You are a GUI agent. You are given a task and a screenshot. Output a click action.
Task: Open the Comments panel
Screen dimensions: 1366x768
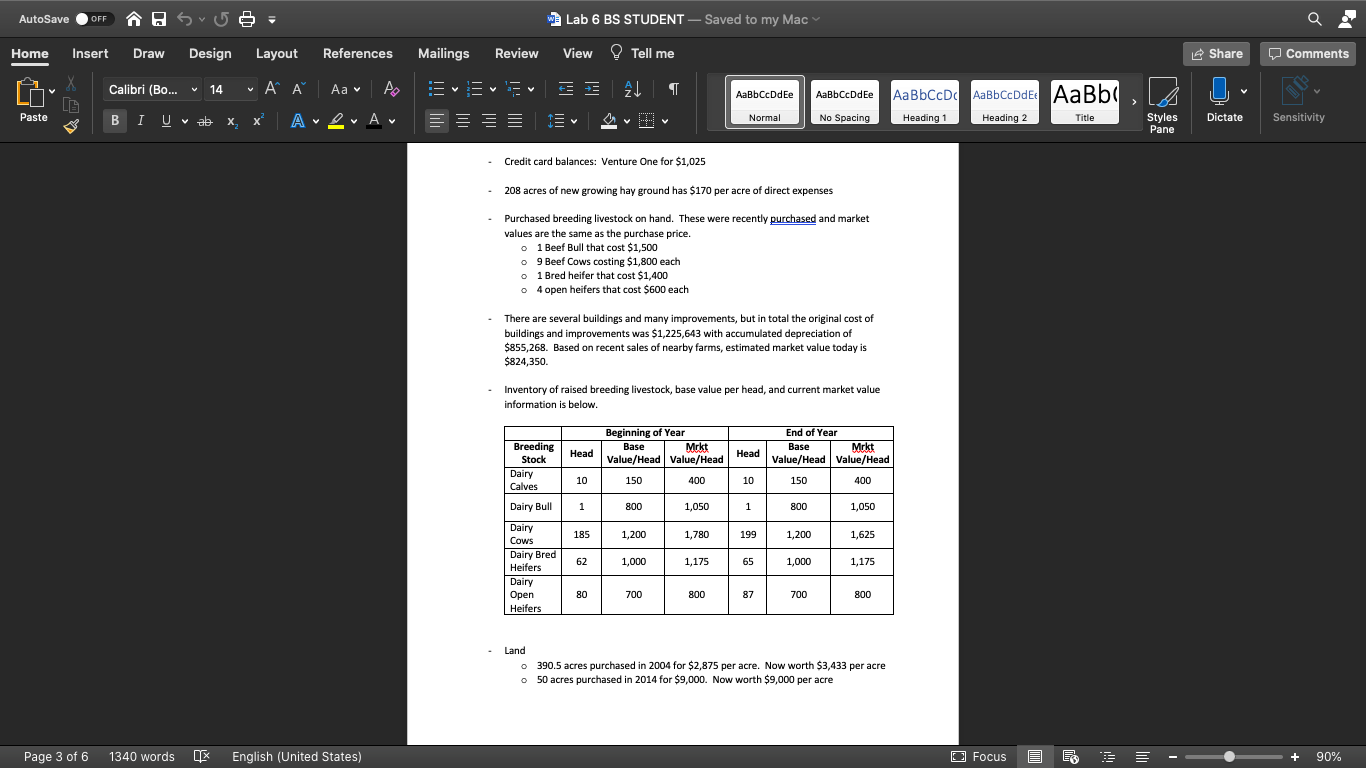click(x=1307, y=53)
